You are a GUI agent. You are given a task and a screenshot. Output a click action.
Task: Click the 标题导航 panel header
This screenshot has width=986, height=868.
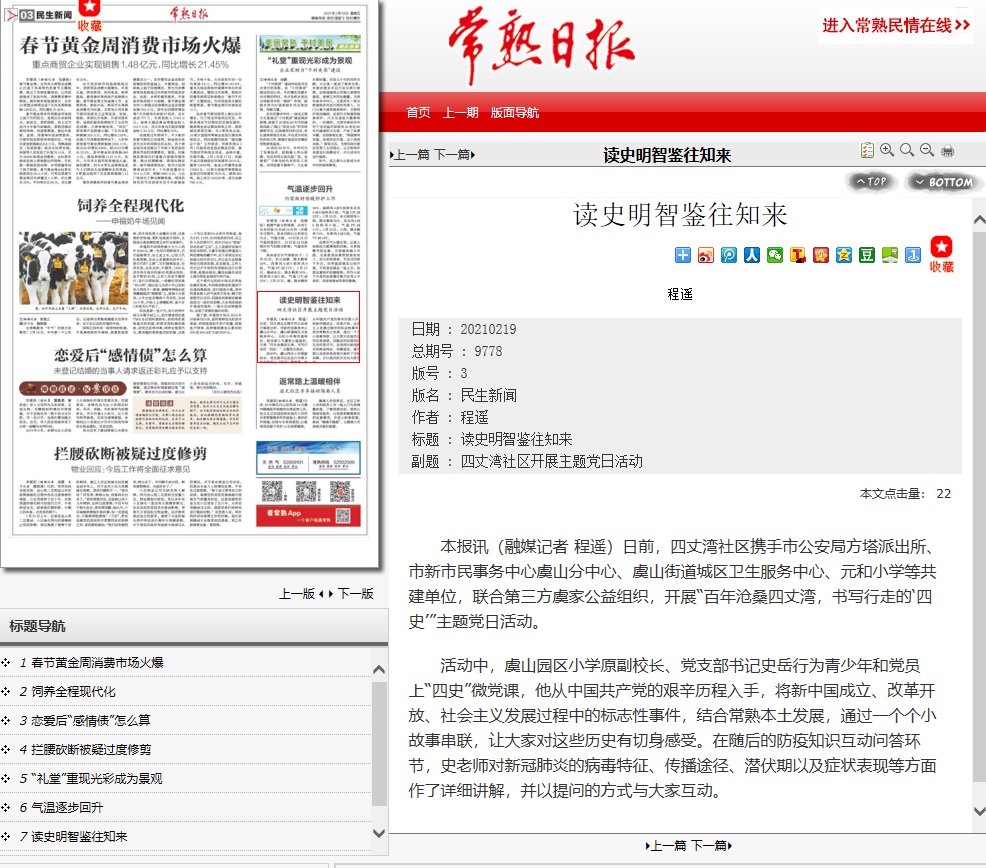pos(194,626)
